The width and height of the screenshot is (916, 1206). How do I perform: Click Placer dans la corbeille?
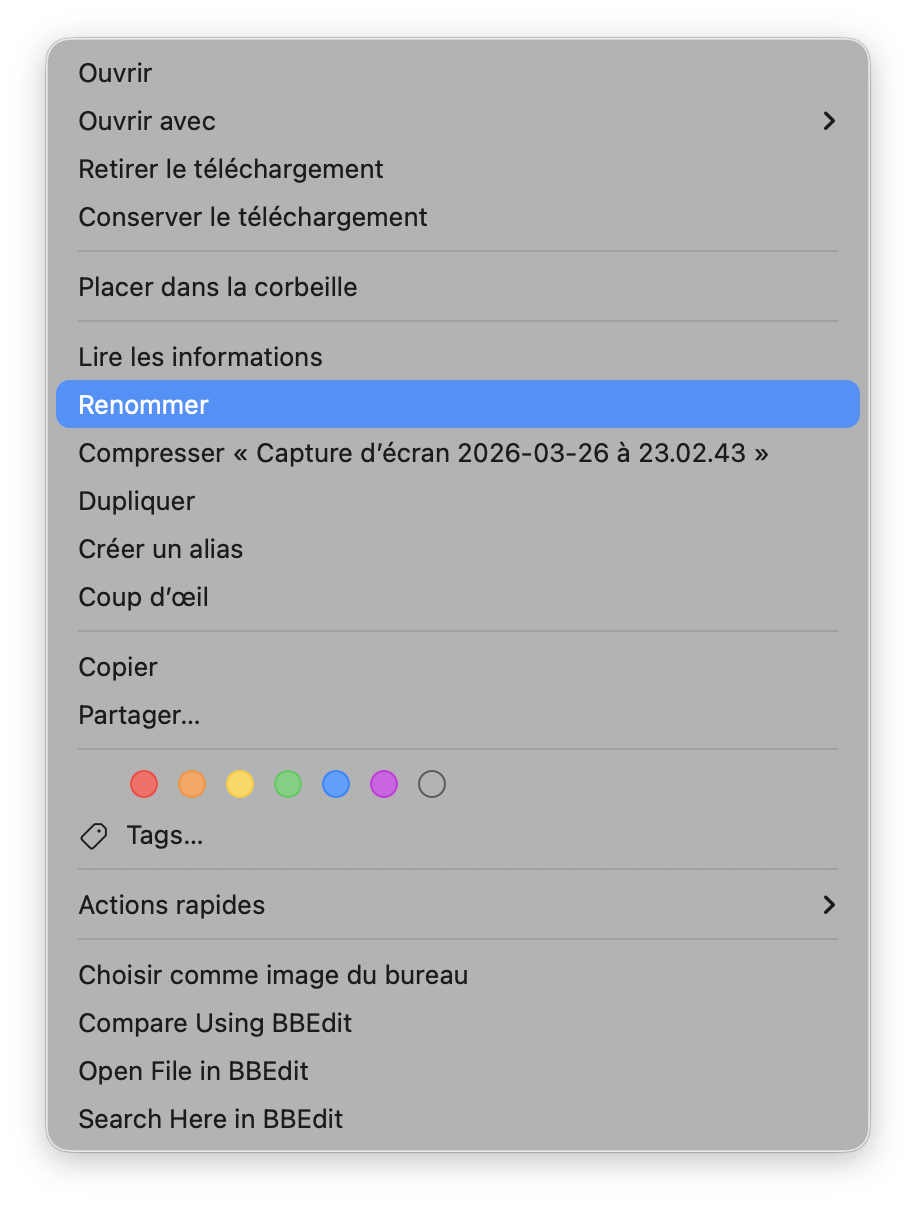point(217,287)
